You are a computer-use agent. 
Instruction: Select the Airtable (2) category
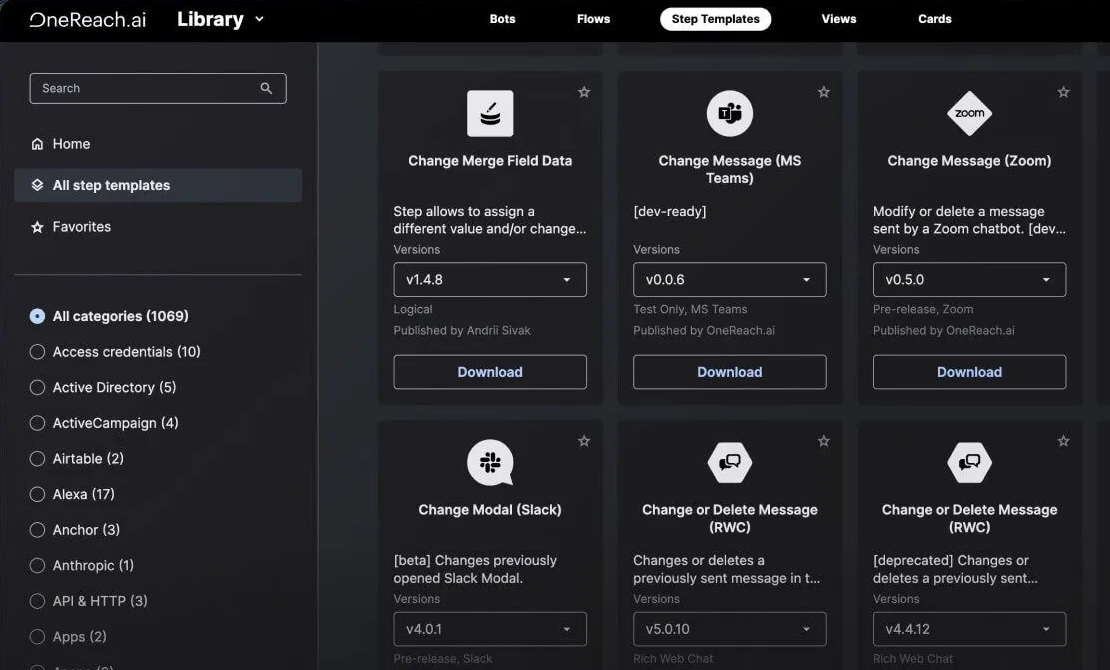[38, 459]
